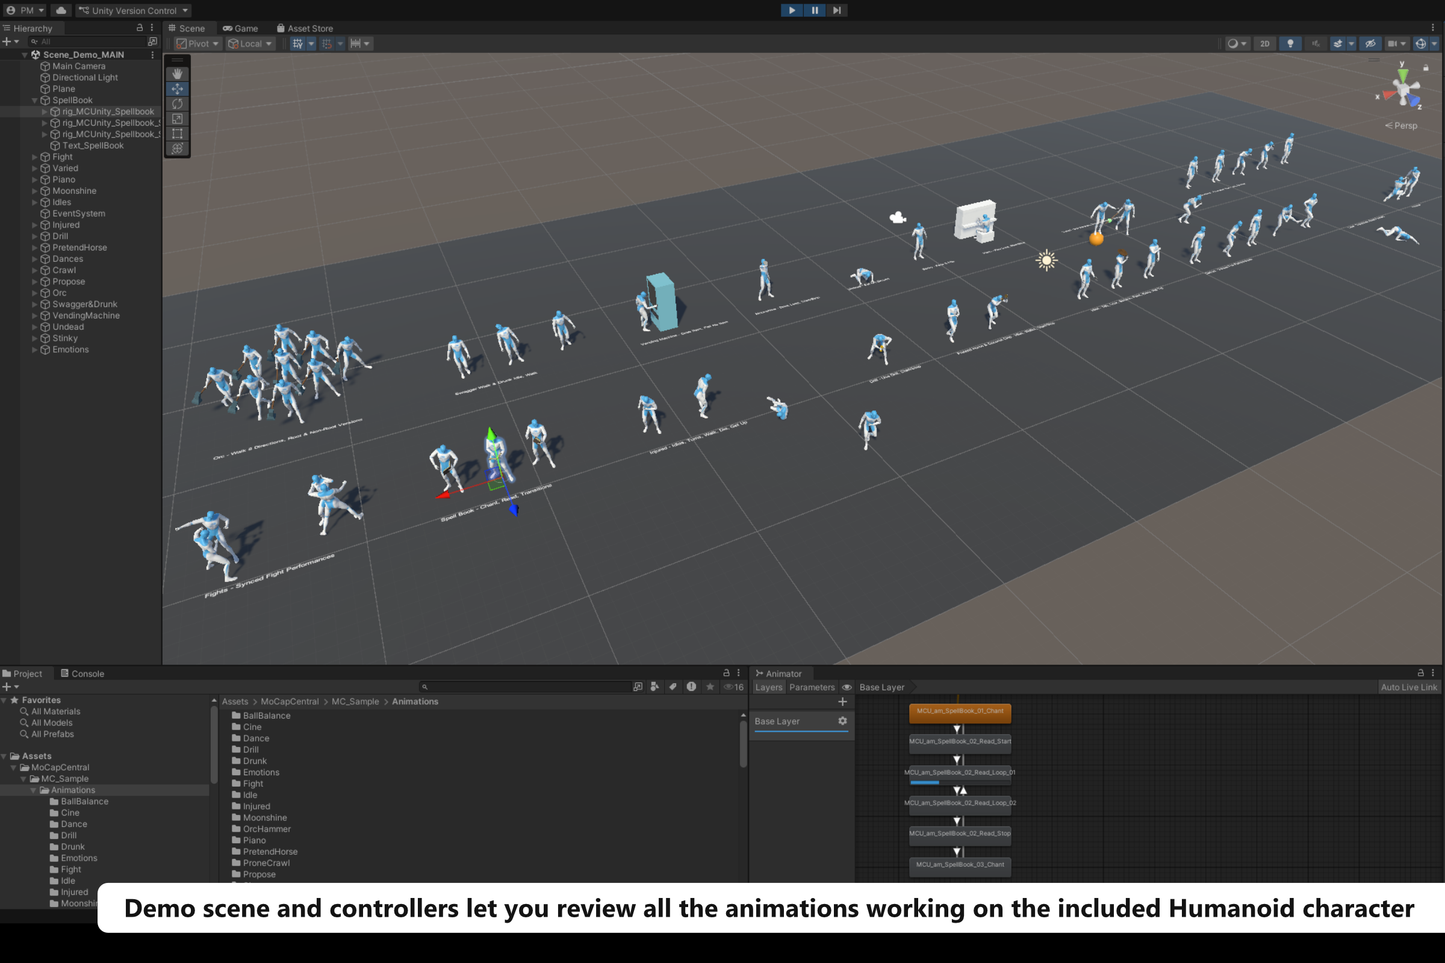1445x963 pixels.
Task: Toggle the scene lighting bulb icon
Action: [1290, 43]
